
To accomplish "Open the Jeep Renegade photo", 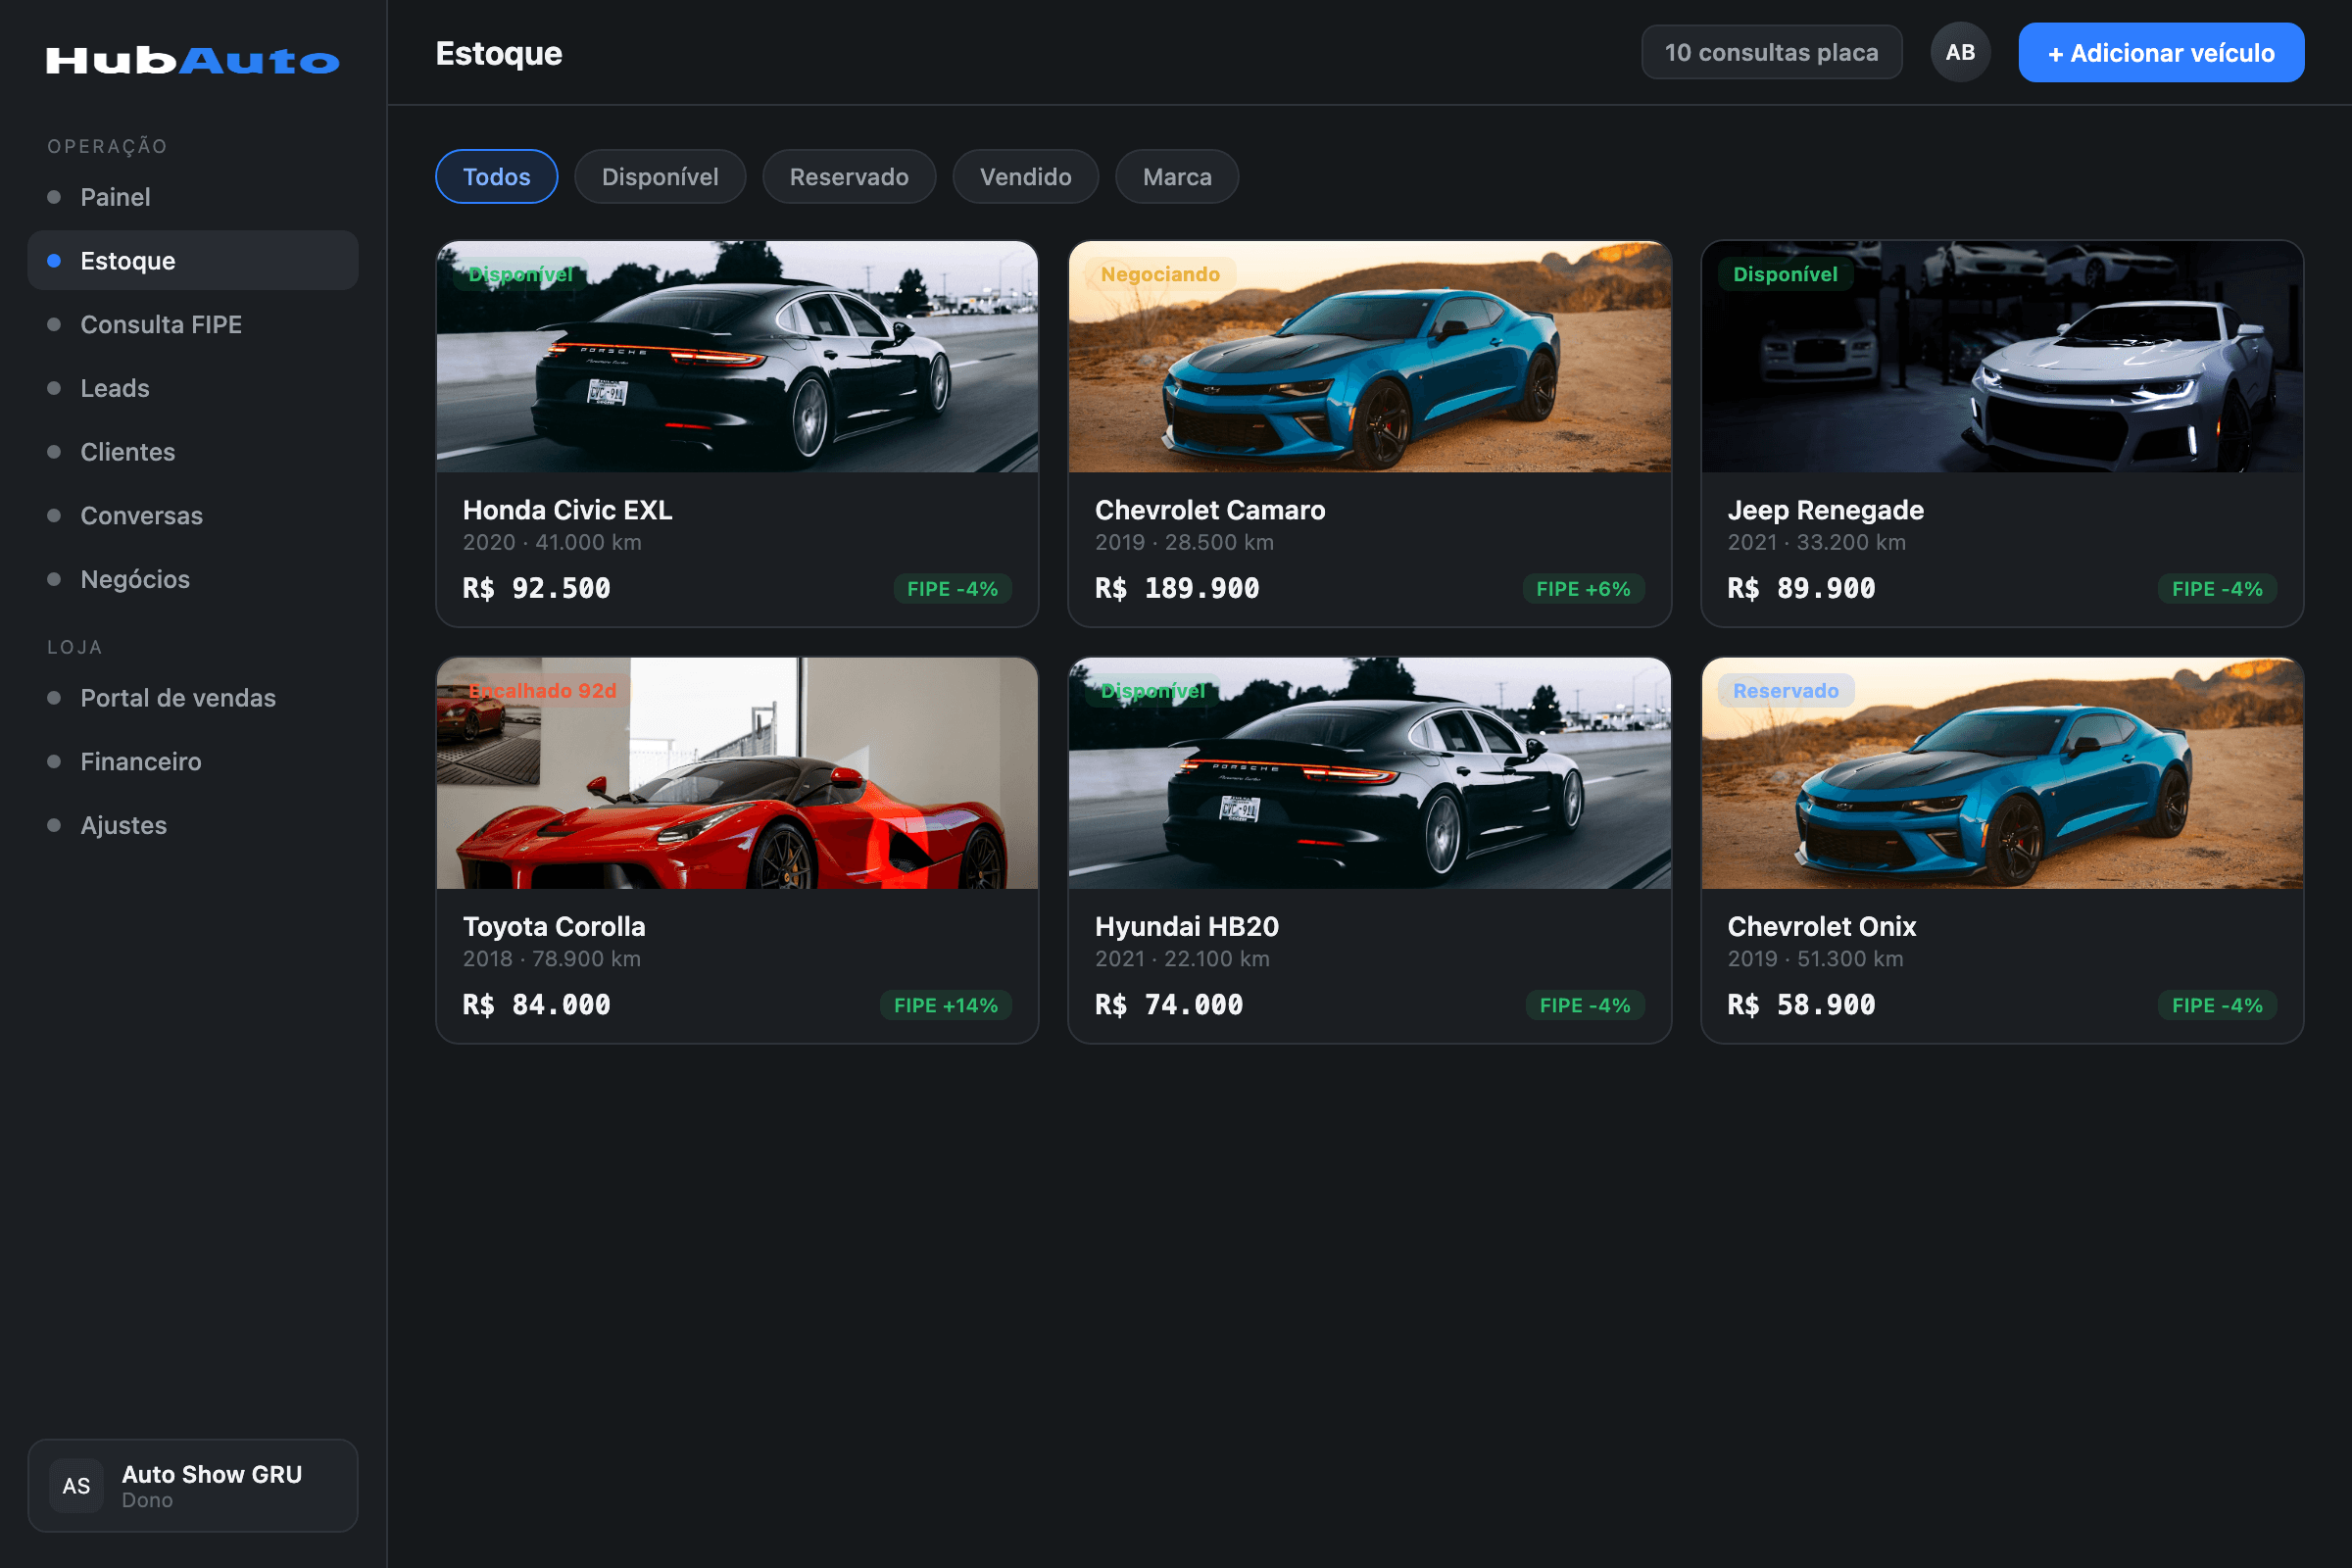I will pyautogui.click(x=2002, y=357).
